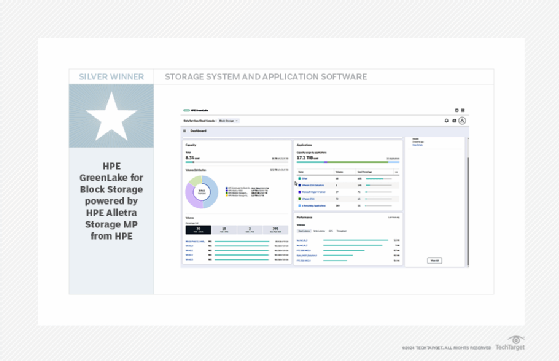Open the notifications bell icon
The width and height of the screenshot is (559, 361).
[446, 121]
